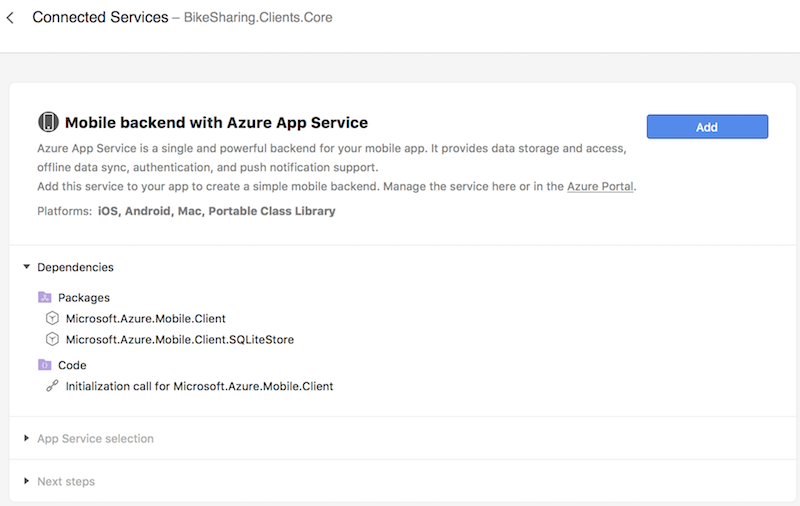Viewport: 800px width, 506px height.
Task: Collapse the Dependencies section triangle
Action: click(27, 267)
